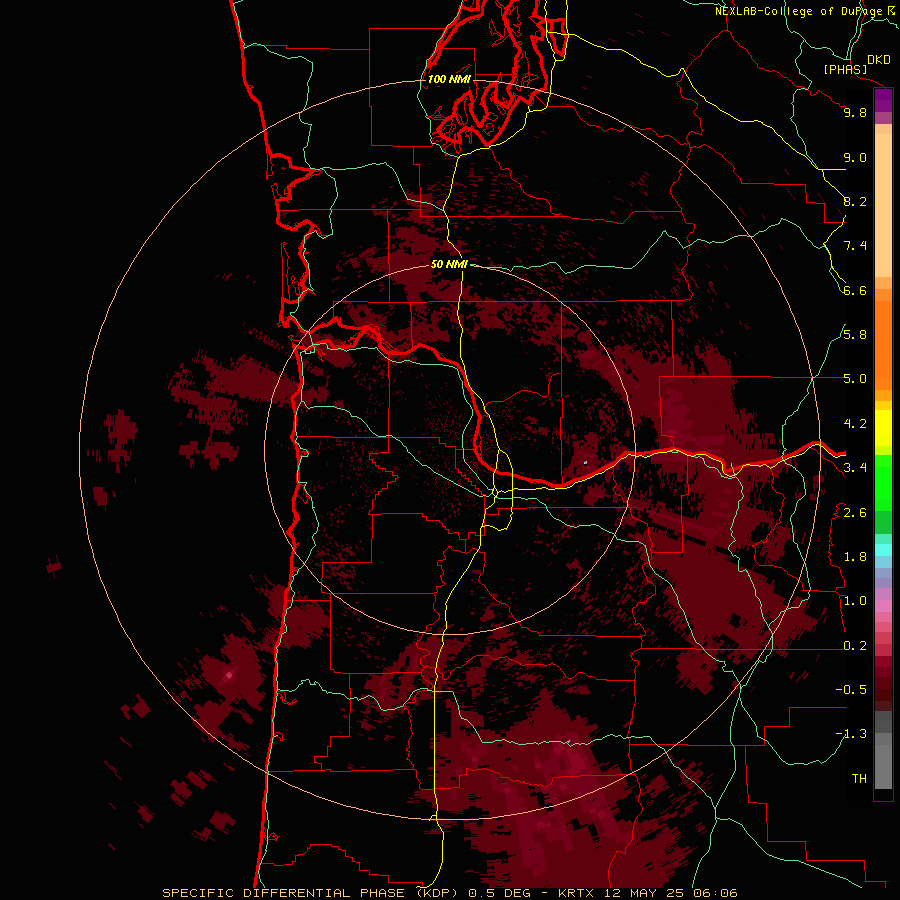Screen dimensions: 900x900
Task: Click the 6.6 legend value
Action: pos(855,290)
